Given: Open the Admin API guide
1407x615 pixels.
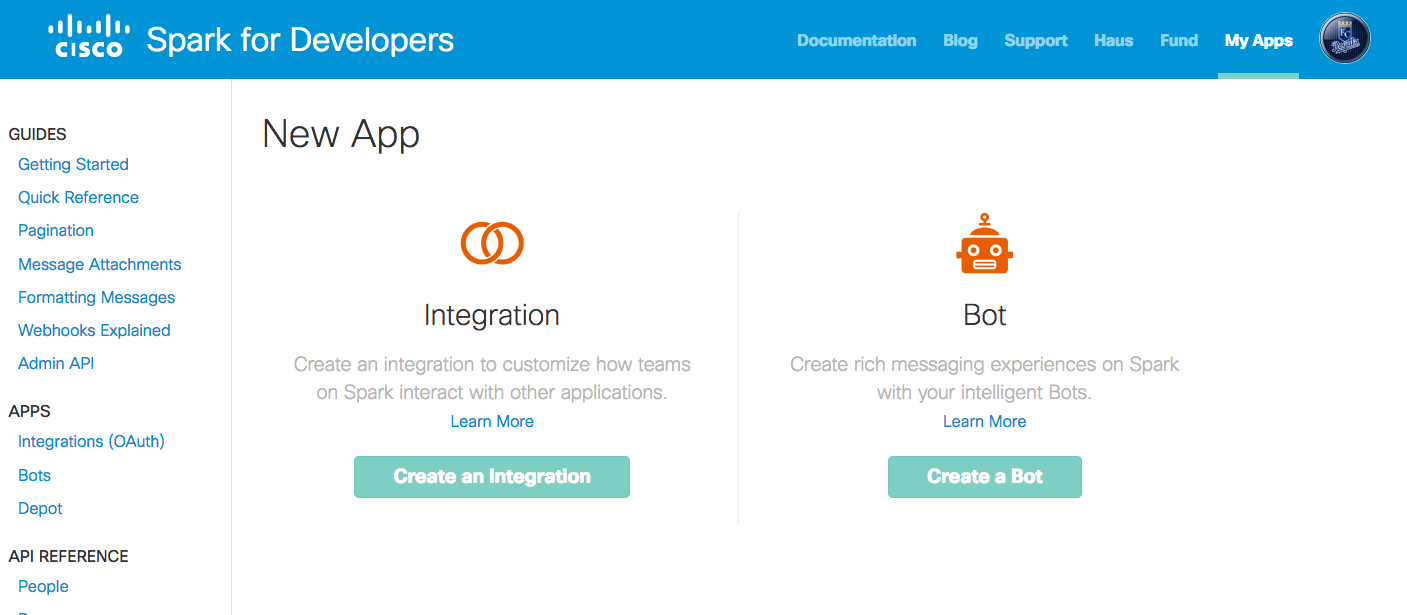Looking at the screenshot, I should click(x=56, y=363).
